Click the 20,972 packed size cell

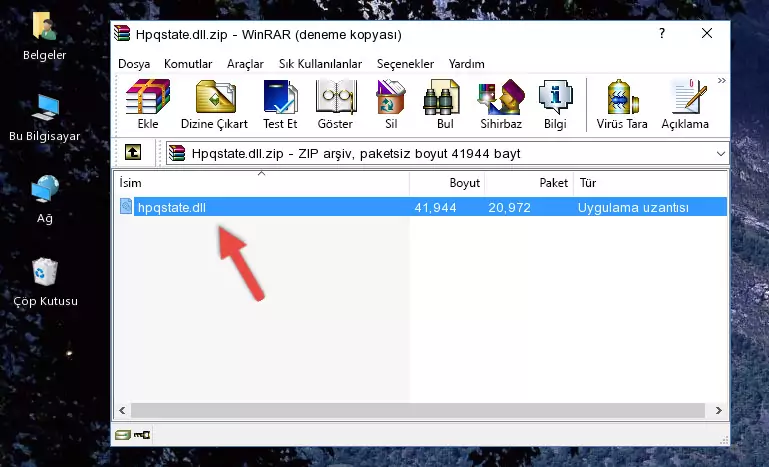(509, 208)
